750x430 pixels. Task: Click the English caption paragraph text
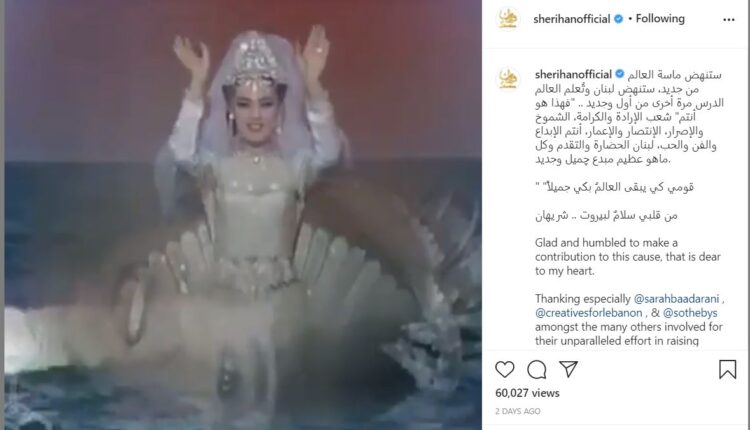point(628,257)
